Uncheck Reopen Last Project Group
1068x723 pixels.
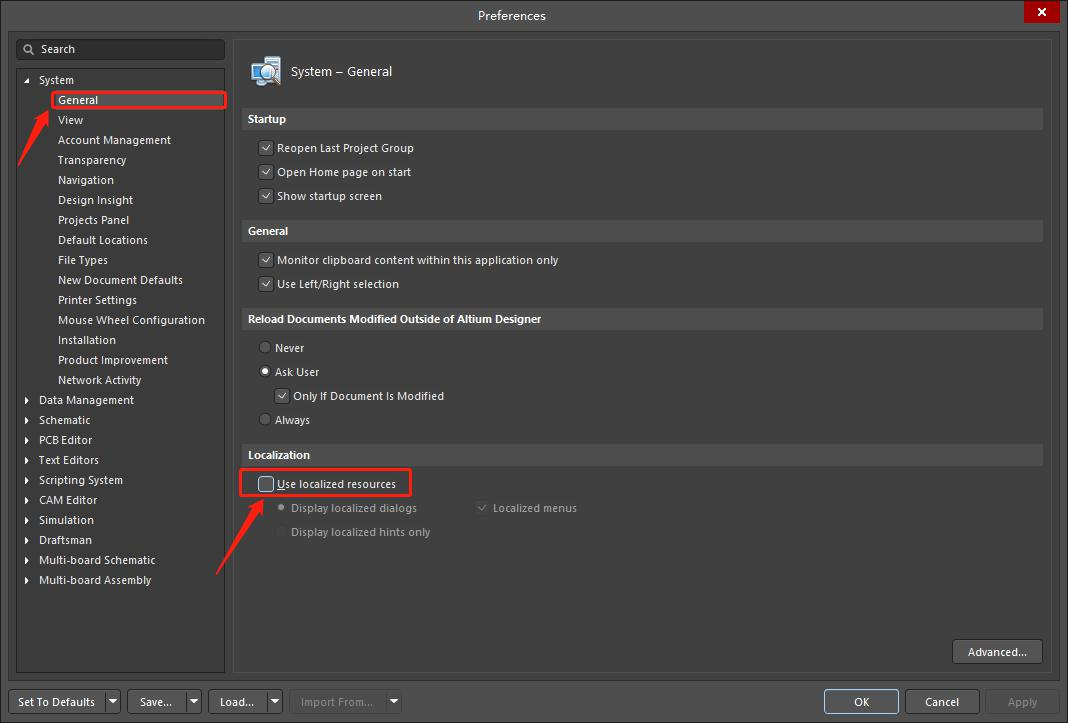click(x=266, y=148)
